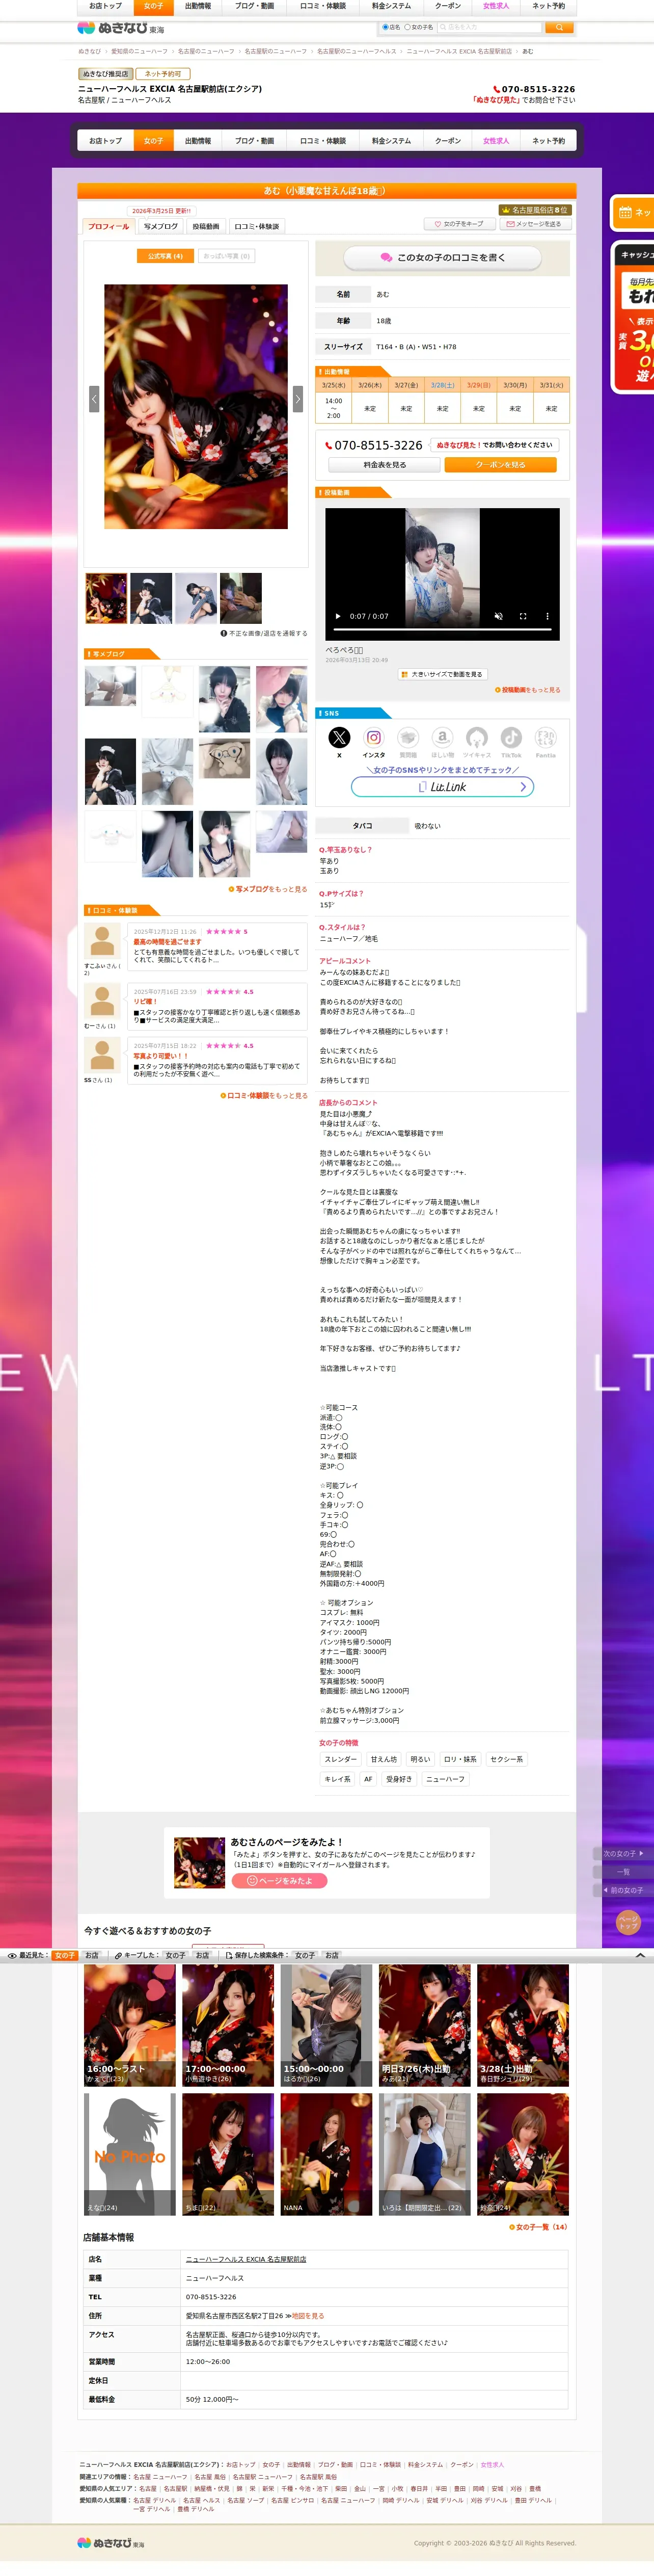
Task: Open the 地図を見る address link
Action: coord(307,2316)
